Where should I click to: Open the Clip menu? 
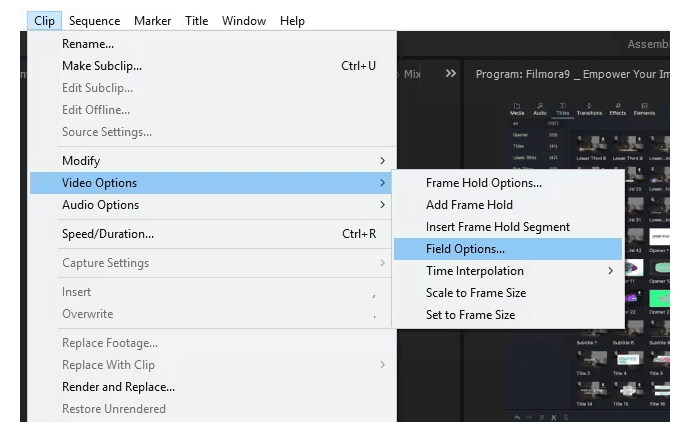pos(45,21)
